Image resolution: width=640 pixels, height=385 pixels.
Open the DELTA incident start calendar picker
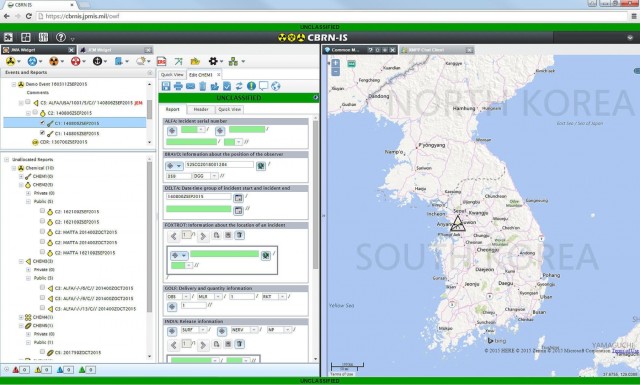pos(238,198)
